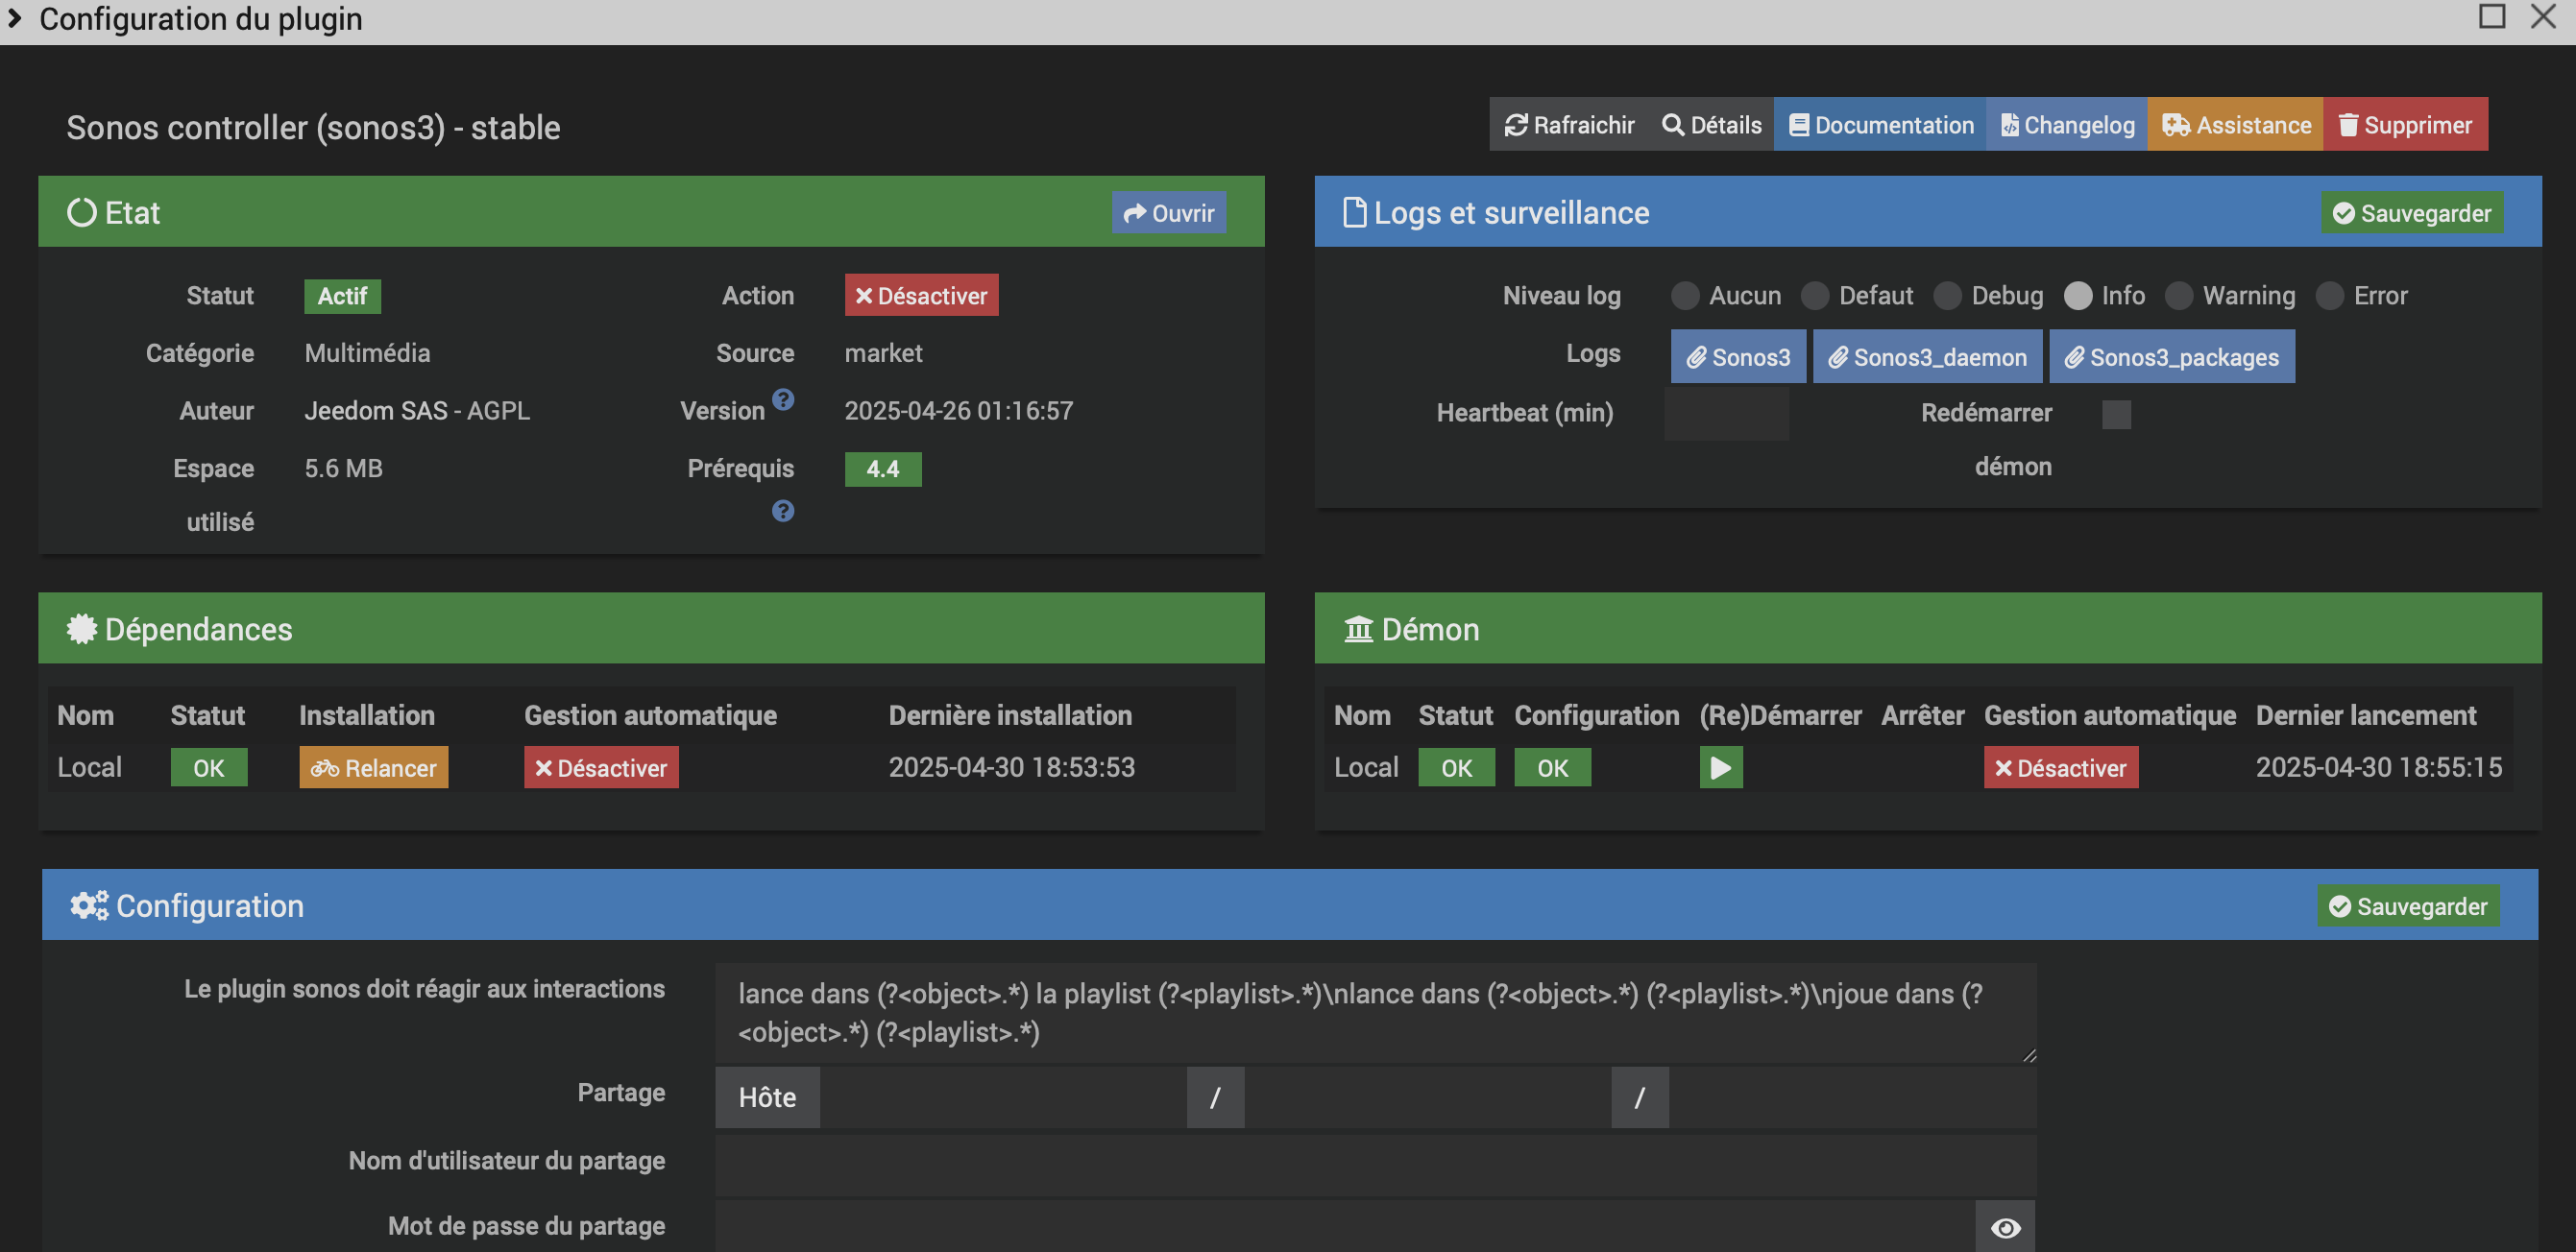Click the Heartbeat (min) input field
Screen dimensions: 2576x1252
point(1726,413)
